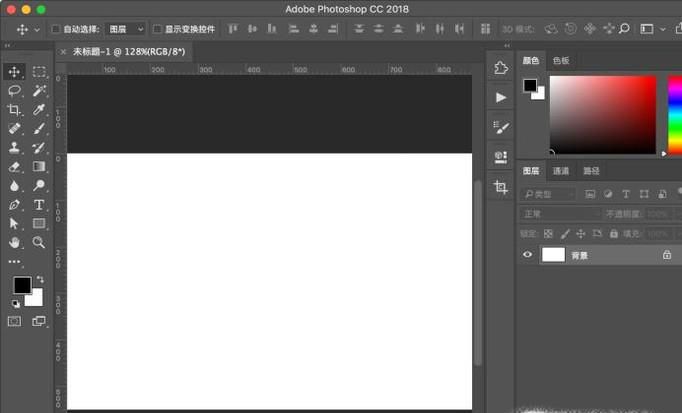The image size is (682, 413).
Task: Select the Healing Brush tool
Action: [x=14, y=129]
